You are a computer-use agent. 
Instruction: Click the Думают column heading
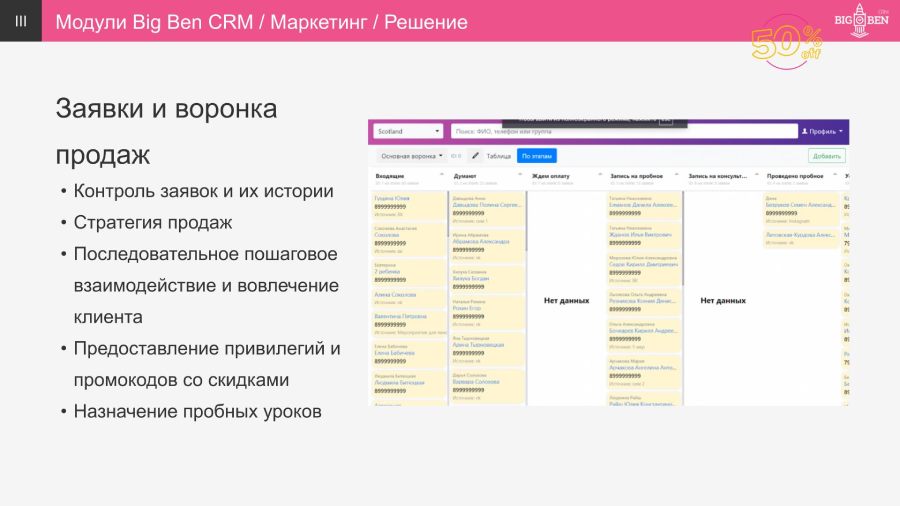(465, 176)
